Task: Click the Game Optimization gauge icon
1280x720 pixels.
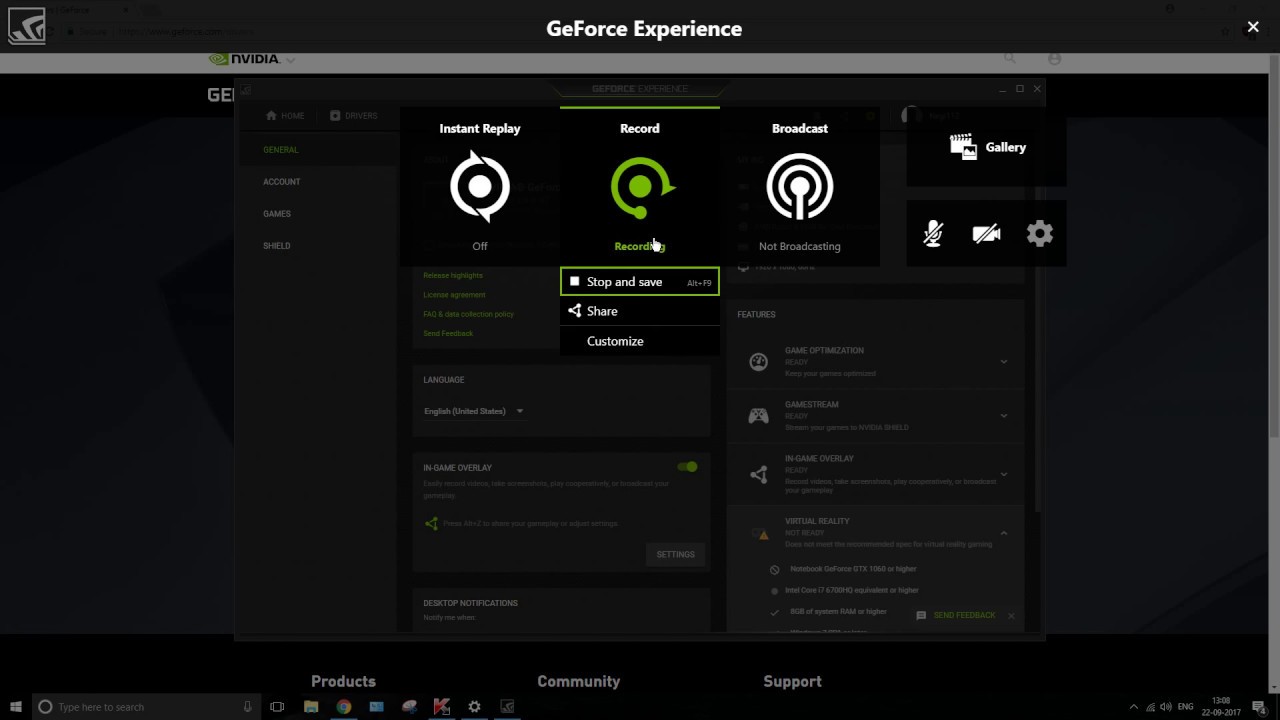Action: pyautogui.click(x=759, y=361)
